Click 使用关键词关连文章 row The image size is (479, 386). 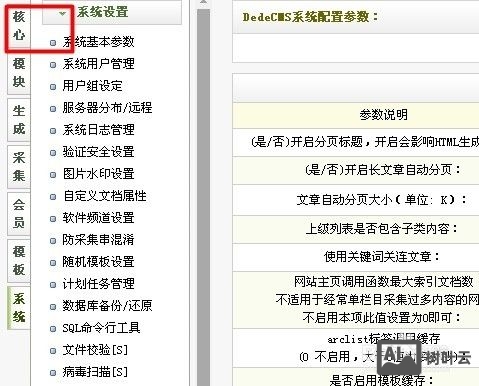[x=356, y=257]
